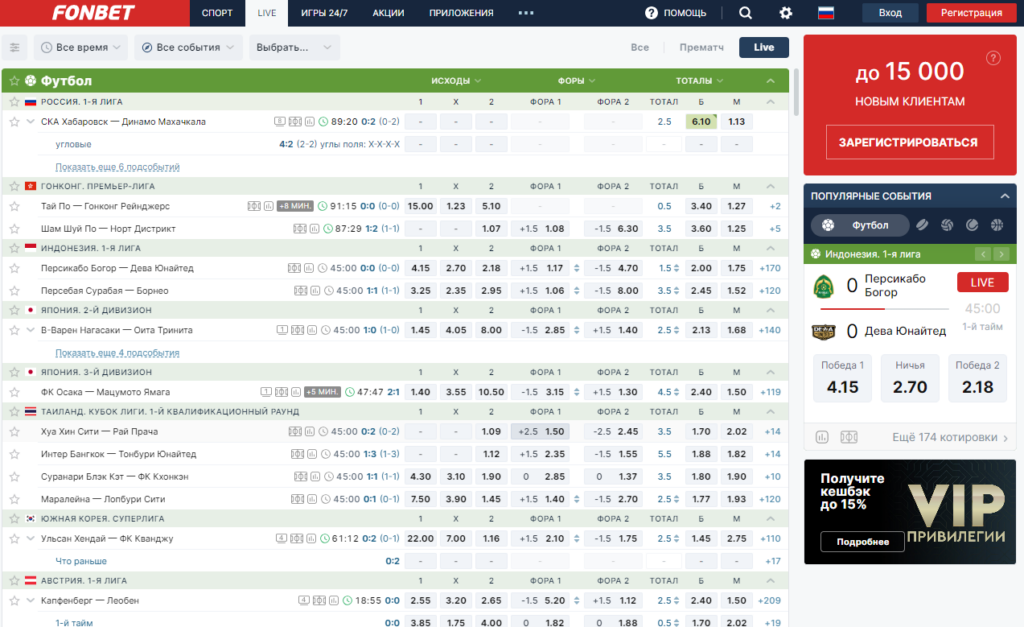Collapse Гонконг. Премьер-лига league chevron
Image resolution: width=1024 pixels, height=627 pixels.
(771, 186)
